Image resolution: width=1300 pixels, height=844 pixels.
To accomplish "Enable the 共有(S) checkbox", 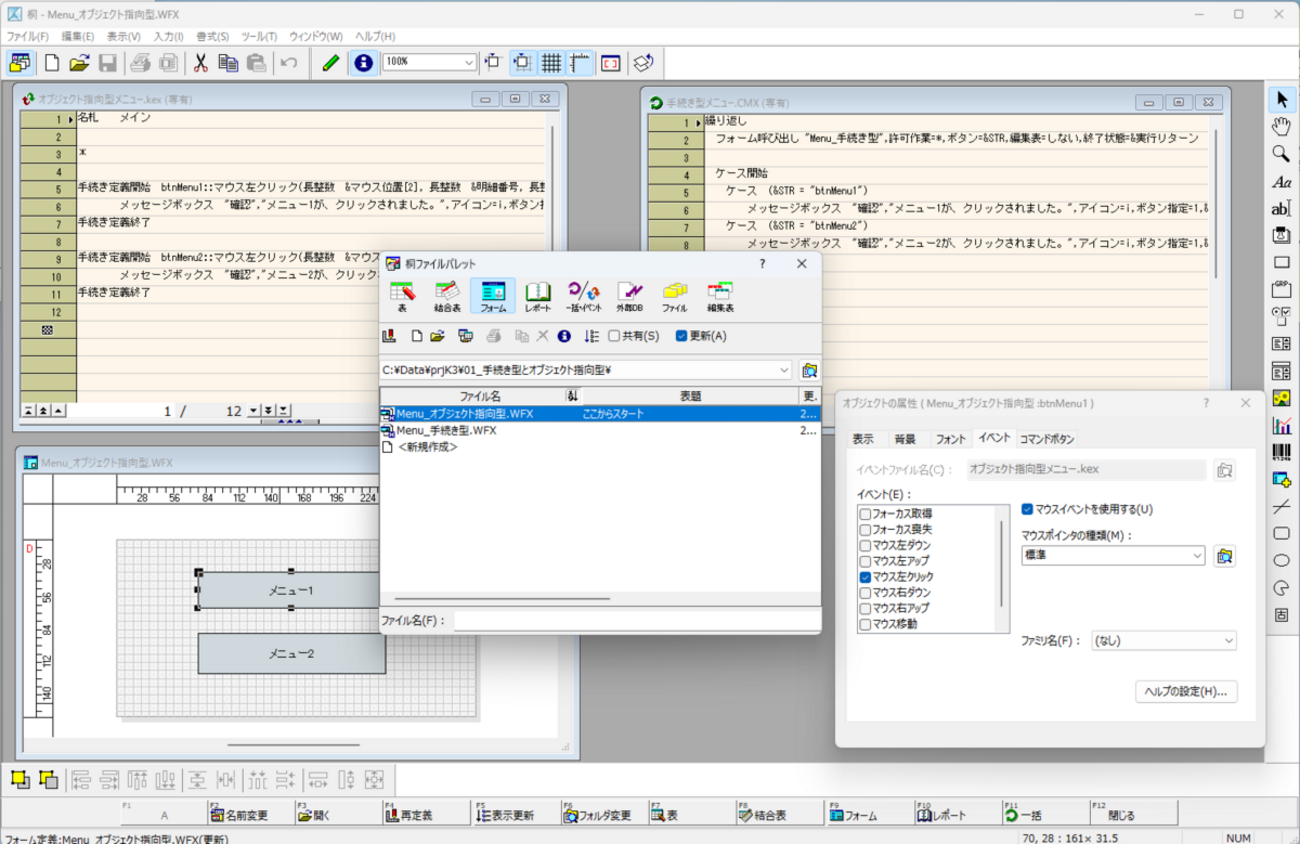I will click(x=614, y=337).
